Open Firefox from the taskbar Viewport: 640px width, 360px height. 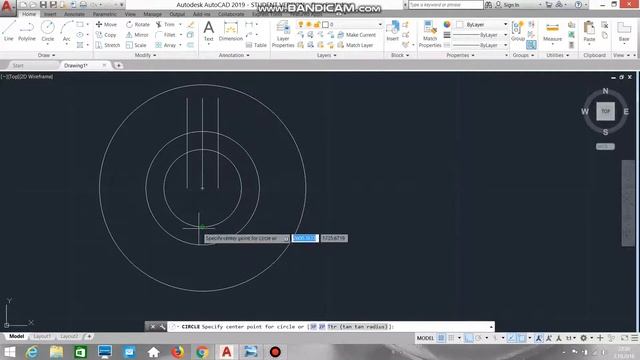point(178,352)
